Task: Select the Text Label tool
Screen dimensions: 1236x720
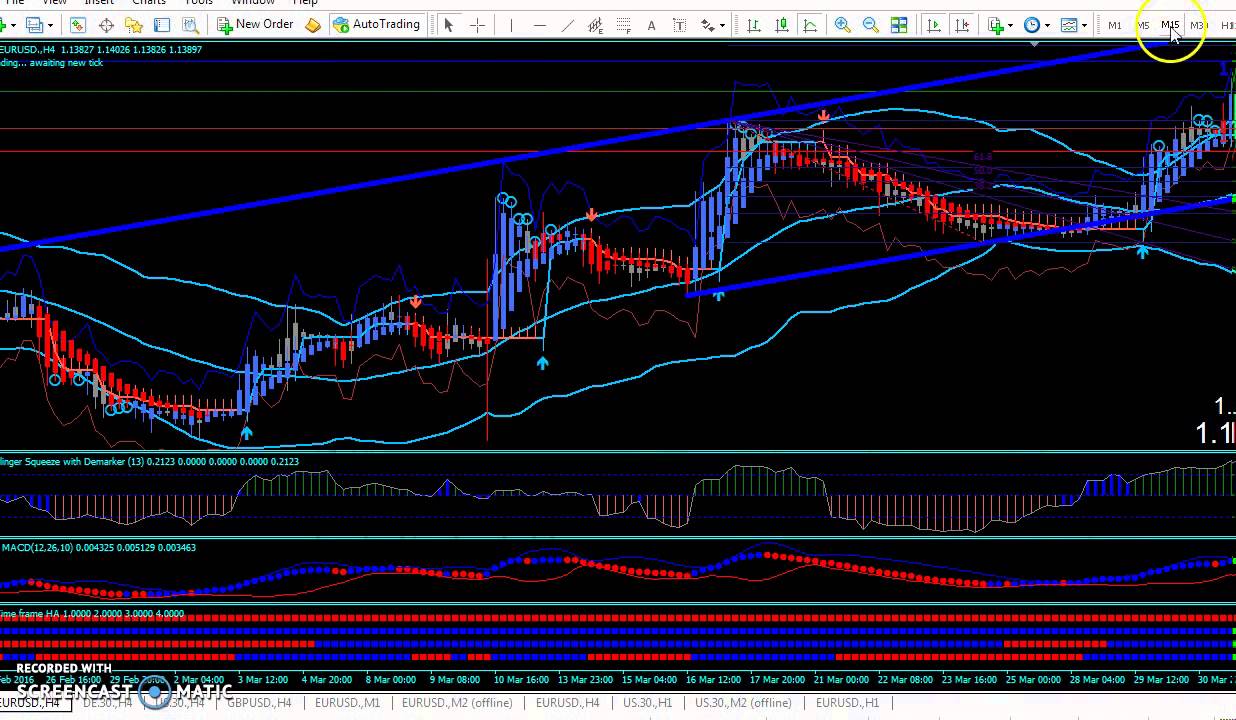Action: coord(680,25)
